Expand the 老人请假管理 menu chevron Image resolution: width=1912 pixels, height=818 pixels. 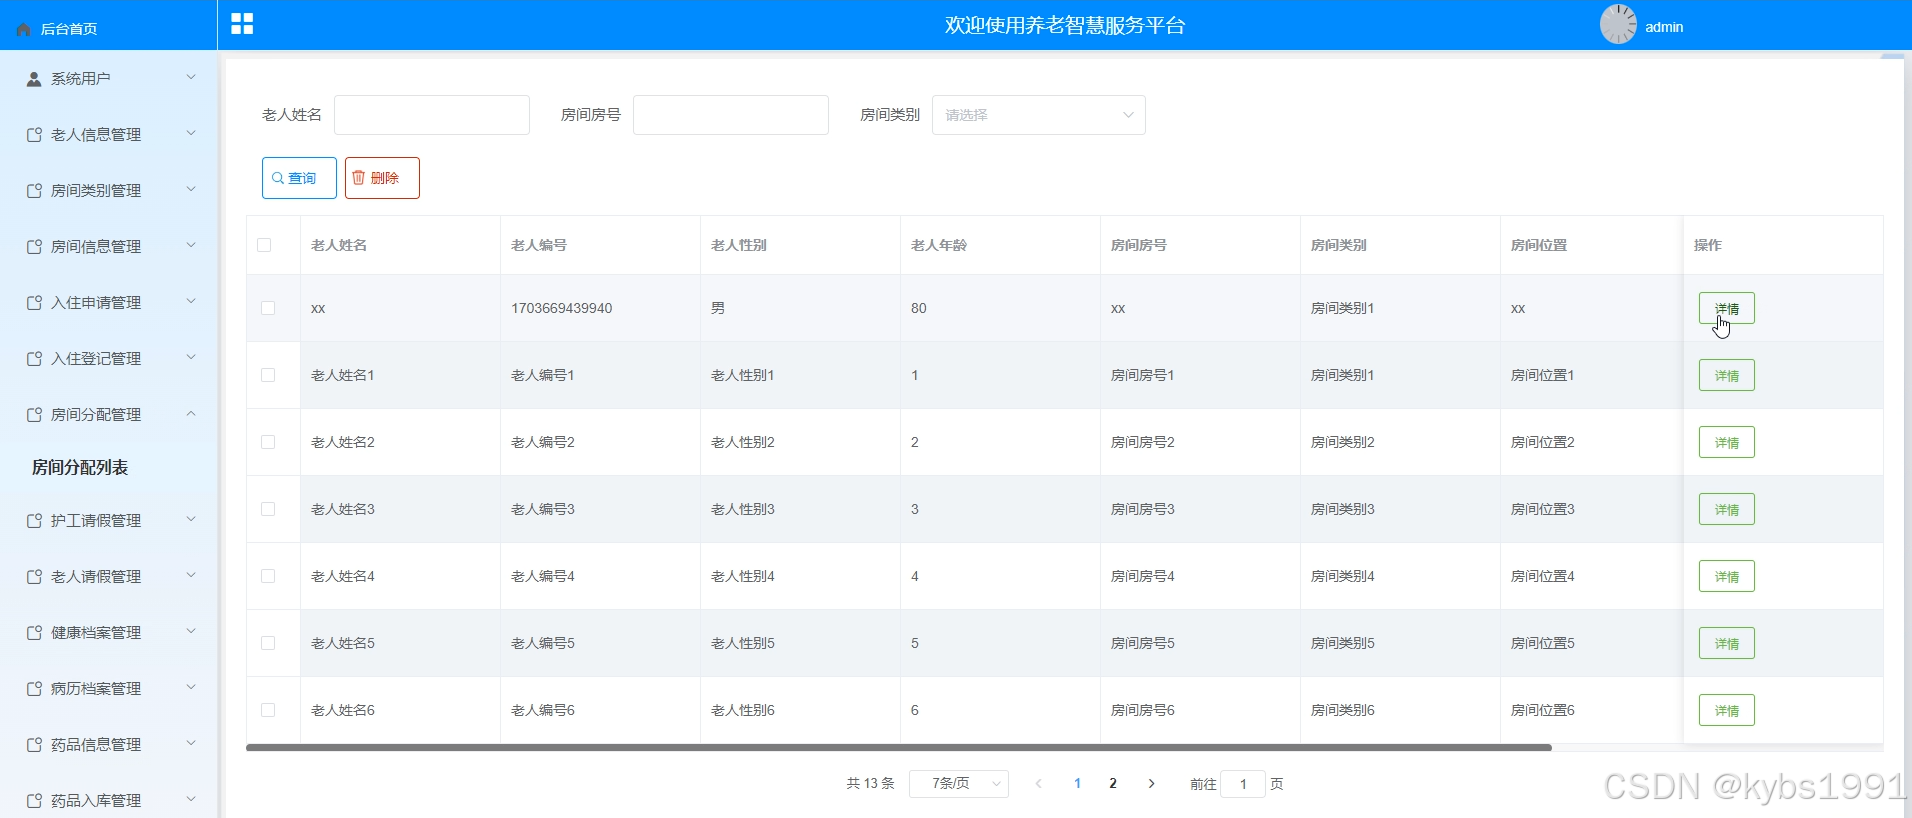click(x=191, y=575)
